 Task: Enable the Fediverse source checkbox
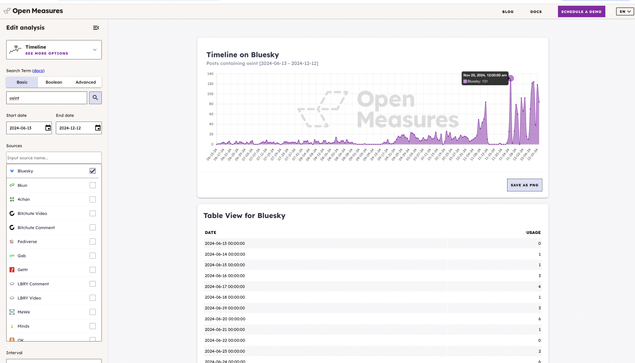coord(92,241)
